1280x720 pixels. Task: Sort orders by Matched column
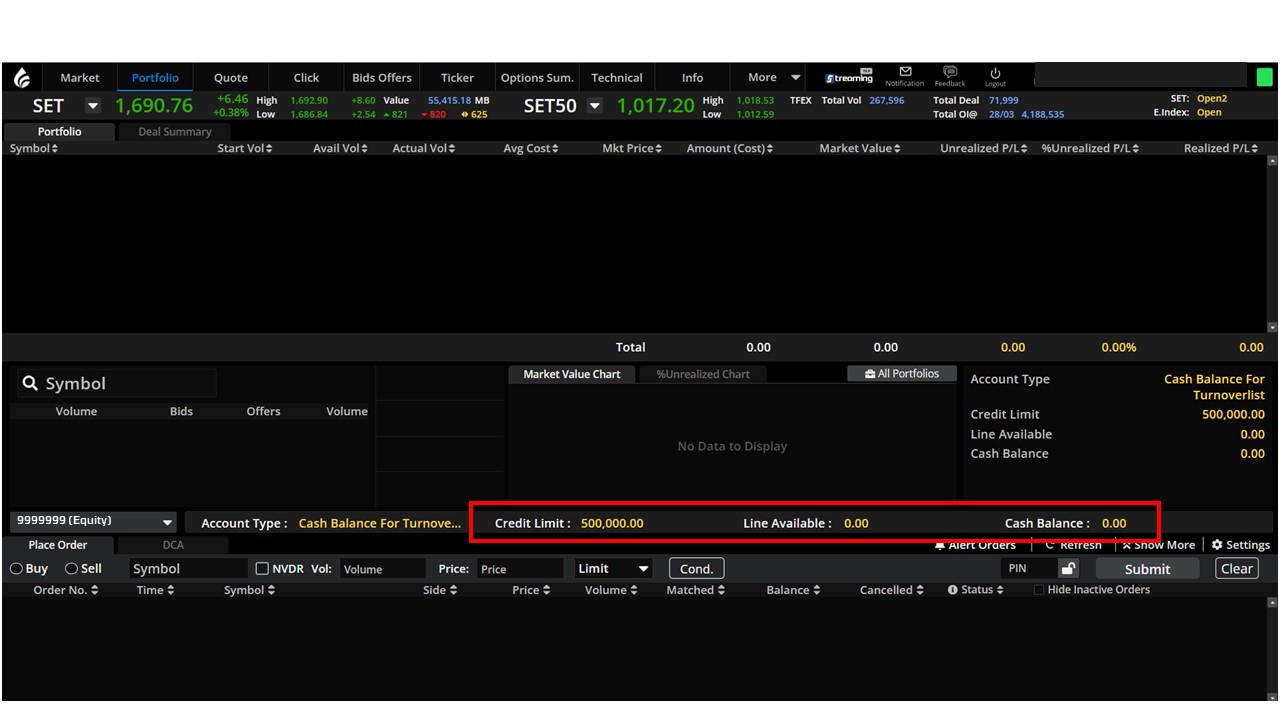694,590
